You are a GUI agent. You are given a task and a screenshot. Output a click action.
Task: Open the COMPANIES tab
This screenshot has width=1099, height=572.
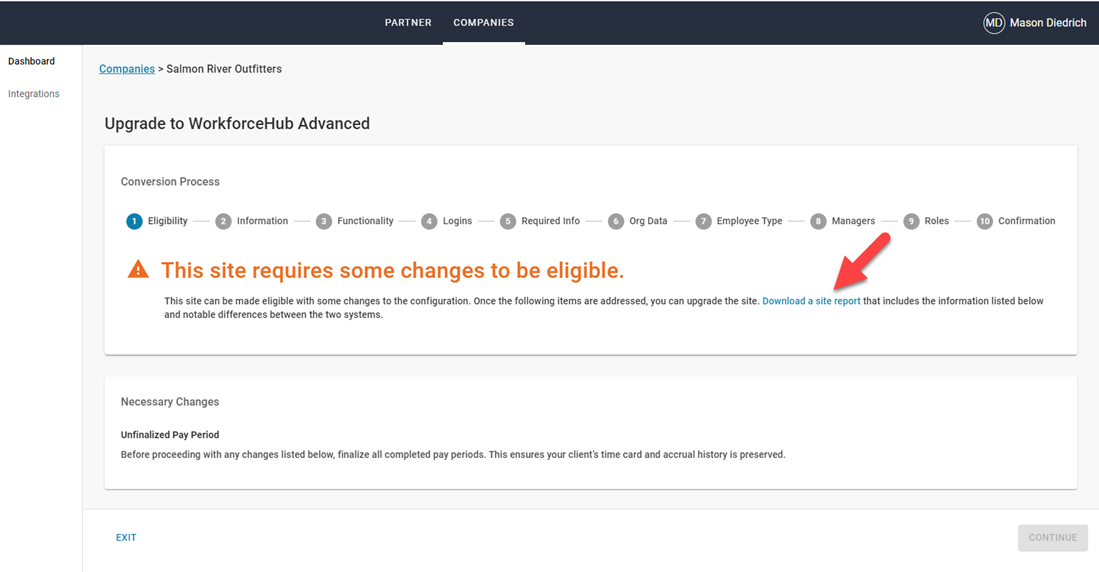[484, 22]
